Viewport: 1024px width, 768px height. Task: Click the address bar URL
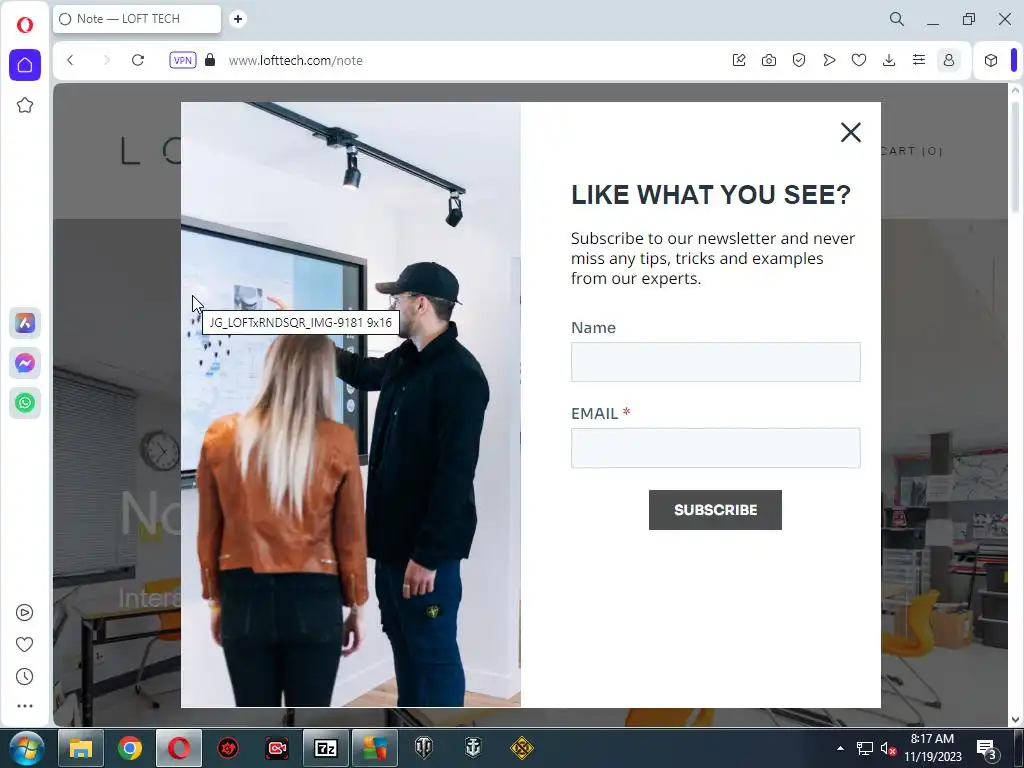click(295, 60)
